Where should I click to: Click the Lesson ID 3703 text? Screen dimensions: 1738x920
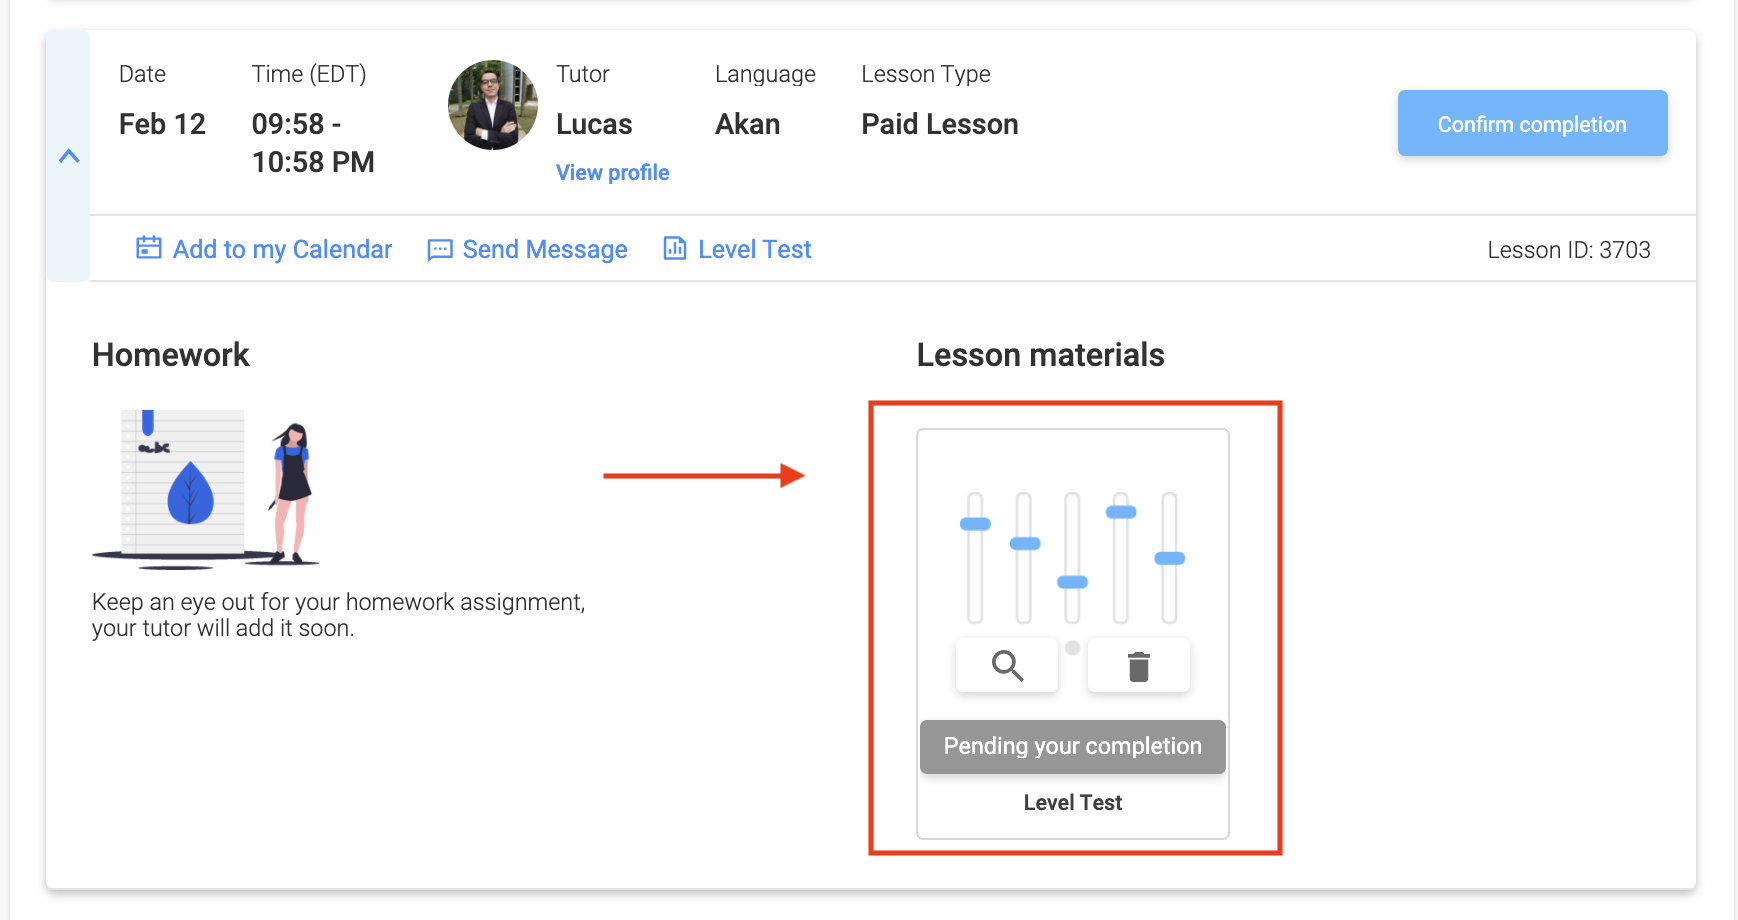coord(1568,250)
